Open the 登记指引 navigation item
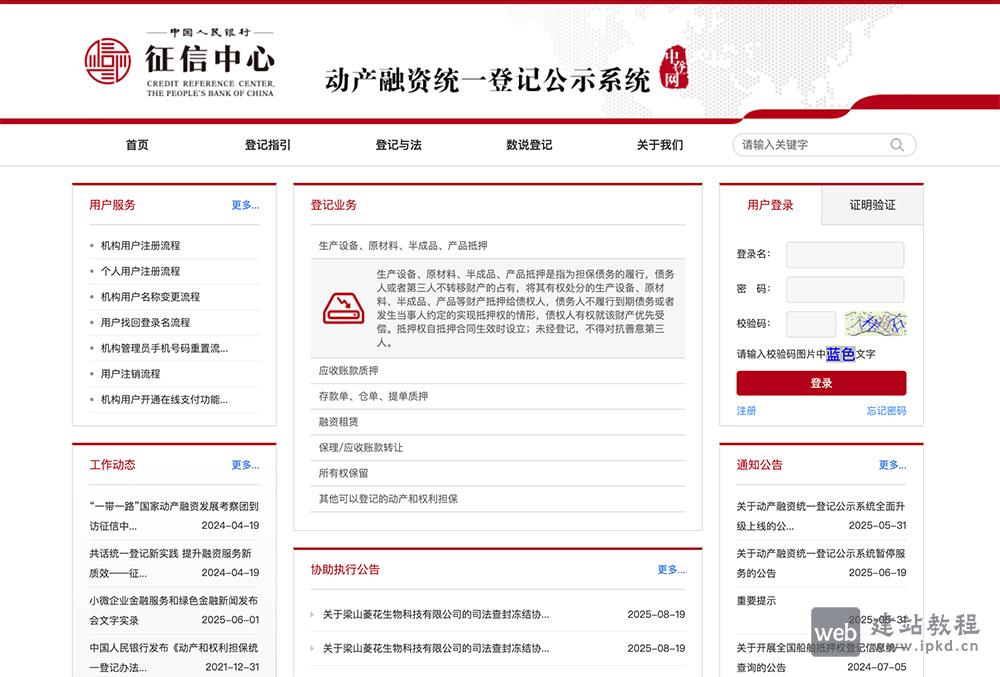The width and height of the screenshot is (1000, 677). click(268, 145)
